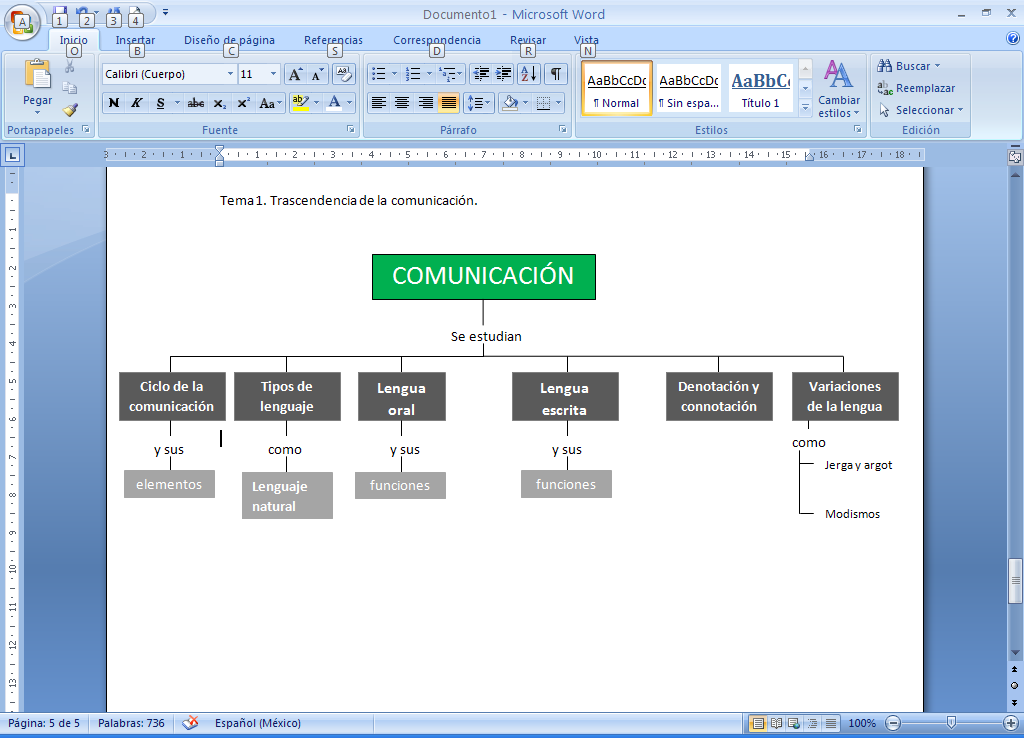1024x738 pixels.
Task: Click the borders icon
Action: coord(543,103)
